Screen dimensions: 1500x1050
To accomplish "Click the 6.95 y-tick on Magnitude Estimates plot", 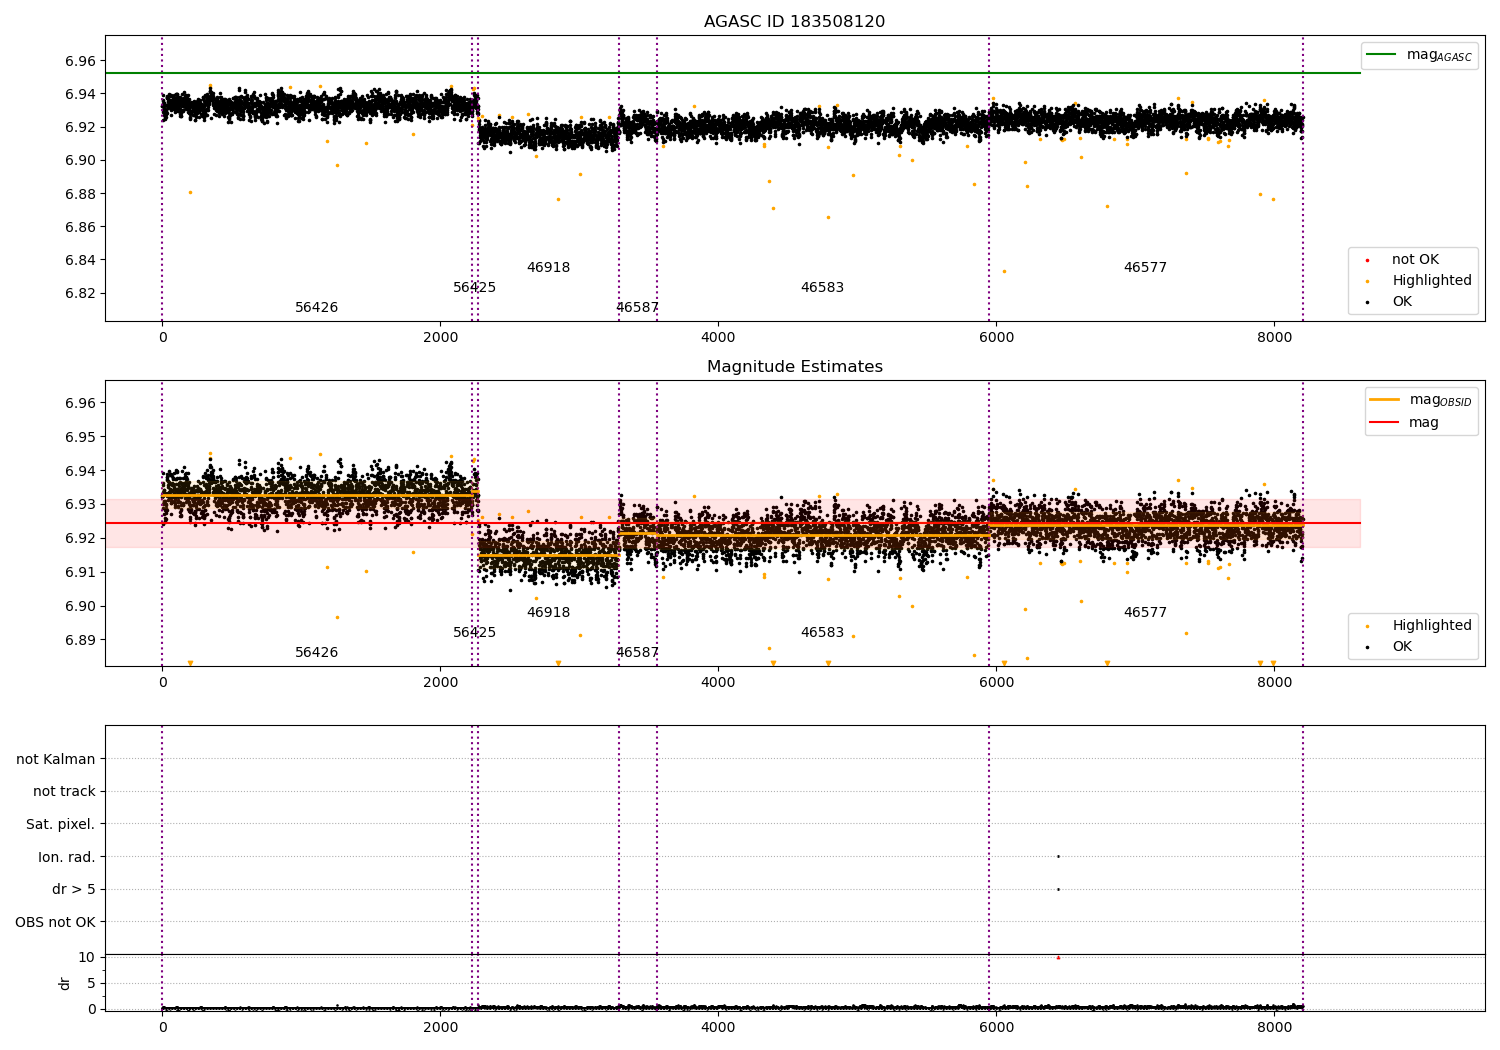I will (80, 438).
